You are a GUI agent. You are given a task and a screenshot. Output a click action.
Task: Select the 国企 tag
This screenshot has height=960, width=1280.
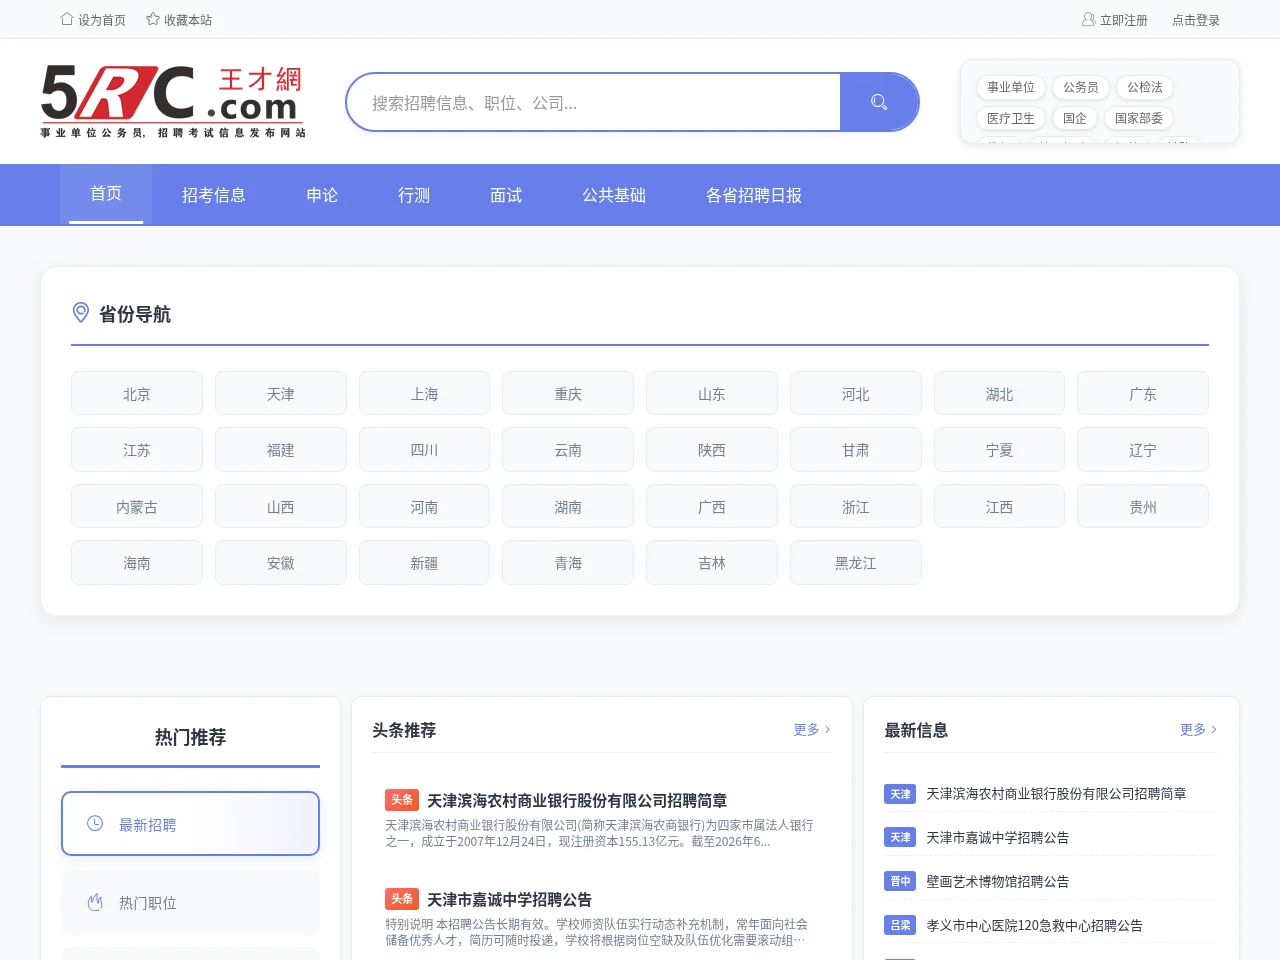(x=1075, y=118)
